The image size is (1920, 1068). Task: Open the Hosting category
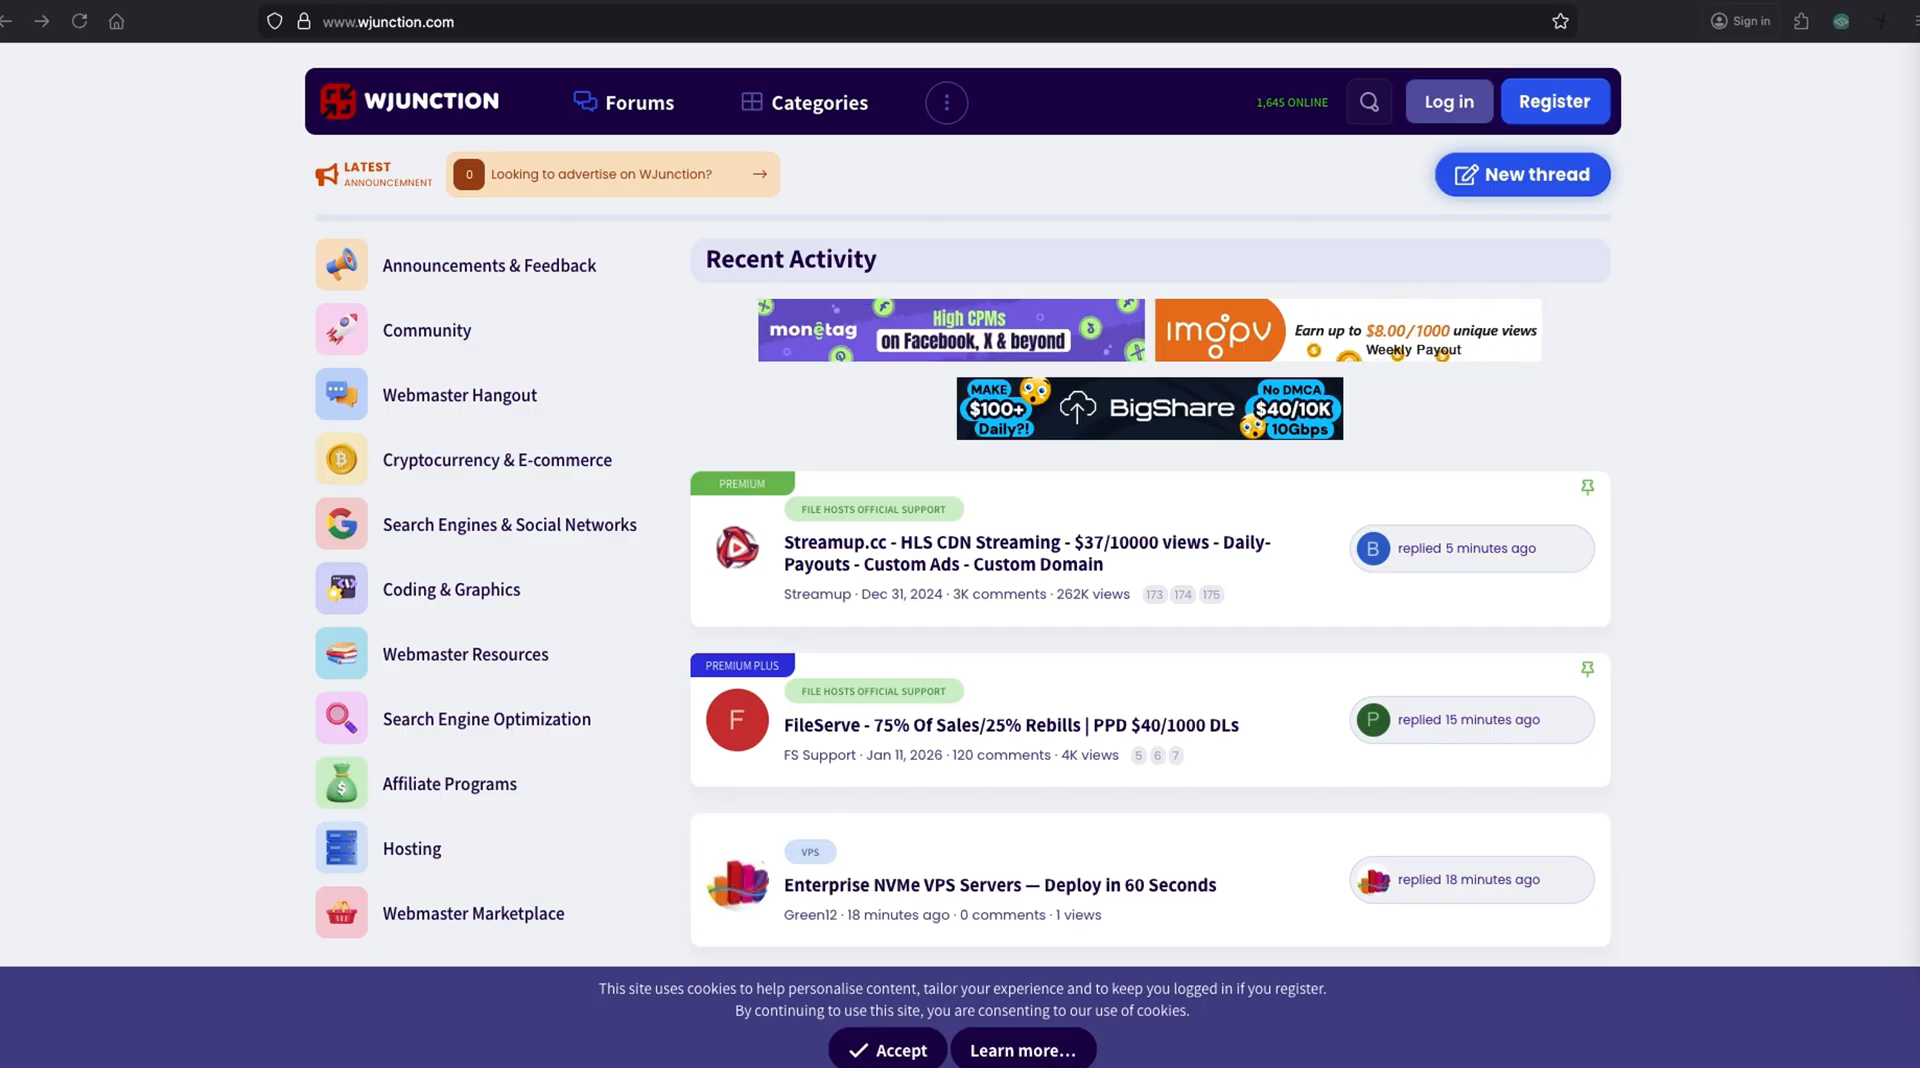coord(411,848)
